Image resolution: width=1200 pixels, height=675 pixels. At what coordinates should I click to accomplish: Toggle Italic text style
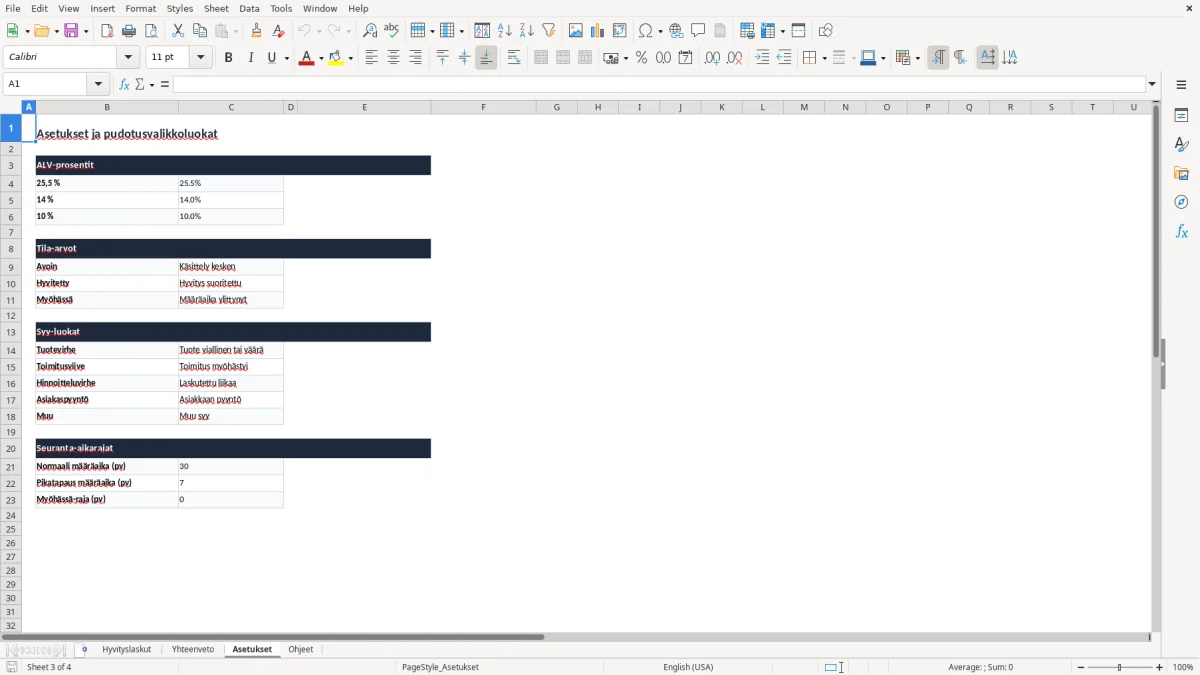point(250,58)
